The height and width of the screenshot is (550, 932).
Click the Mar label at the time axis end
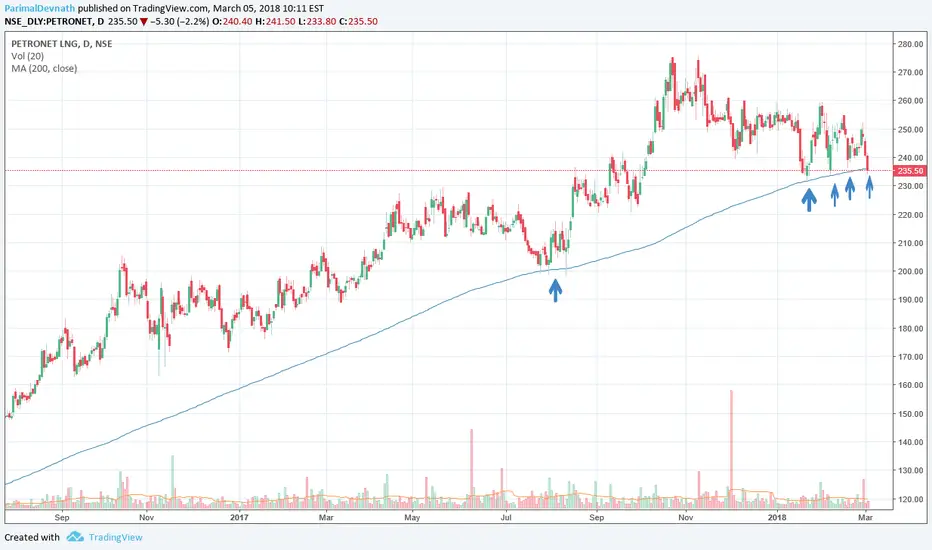pos(865,517)
